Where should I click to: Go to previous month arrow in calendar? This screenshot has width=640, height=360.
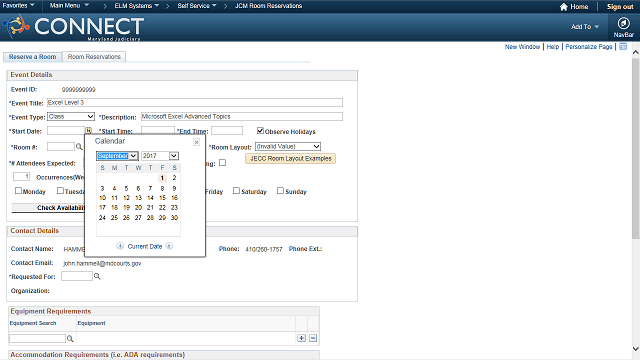point(120,246)
